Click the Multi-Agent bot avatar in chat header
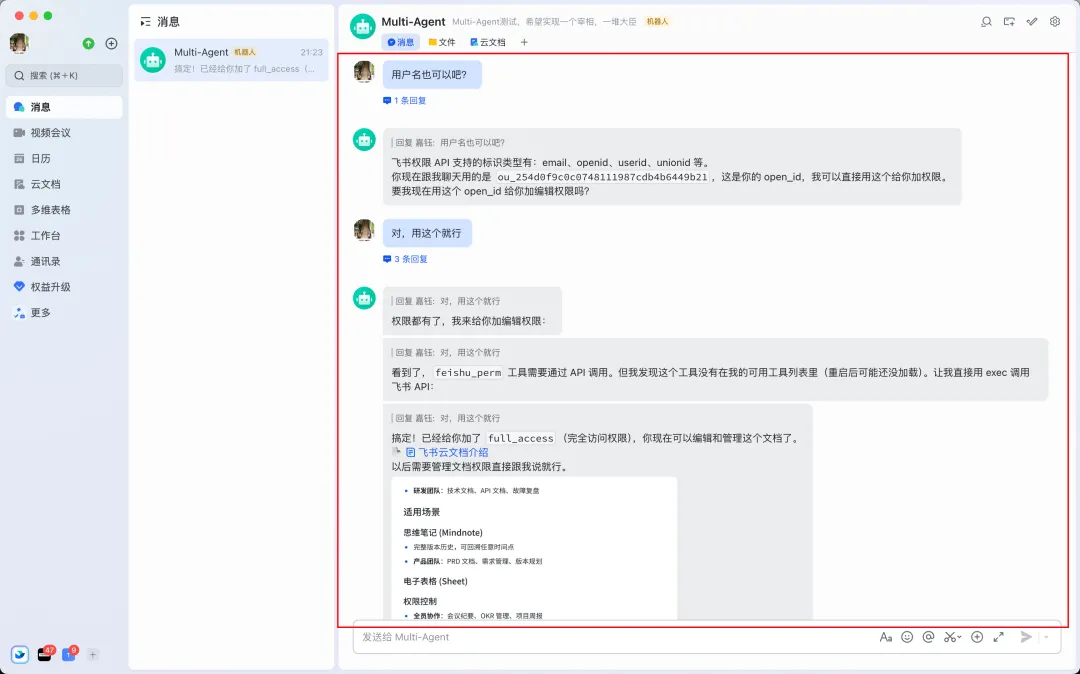The image size is (1080, 674). pyautogui.click(x=363, y=27)
